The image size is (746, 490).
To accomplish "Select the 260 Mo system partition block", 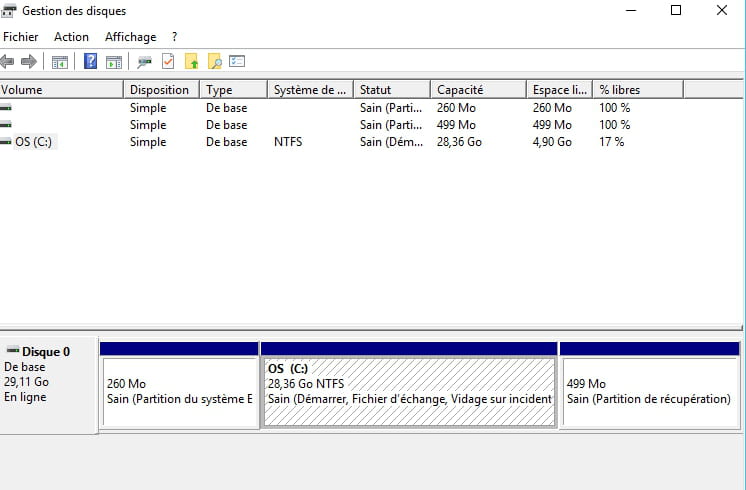I will click(x=180, y=391).
